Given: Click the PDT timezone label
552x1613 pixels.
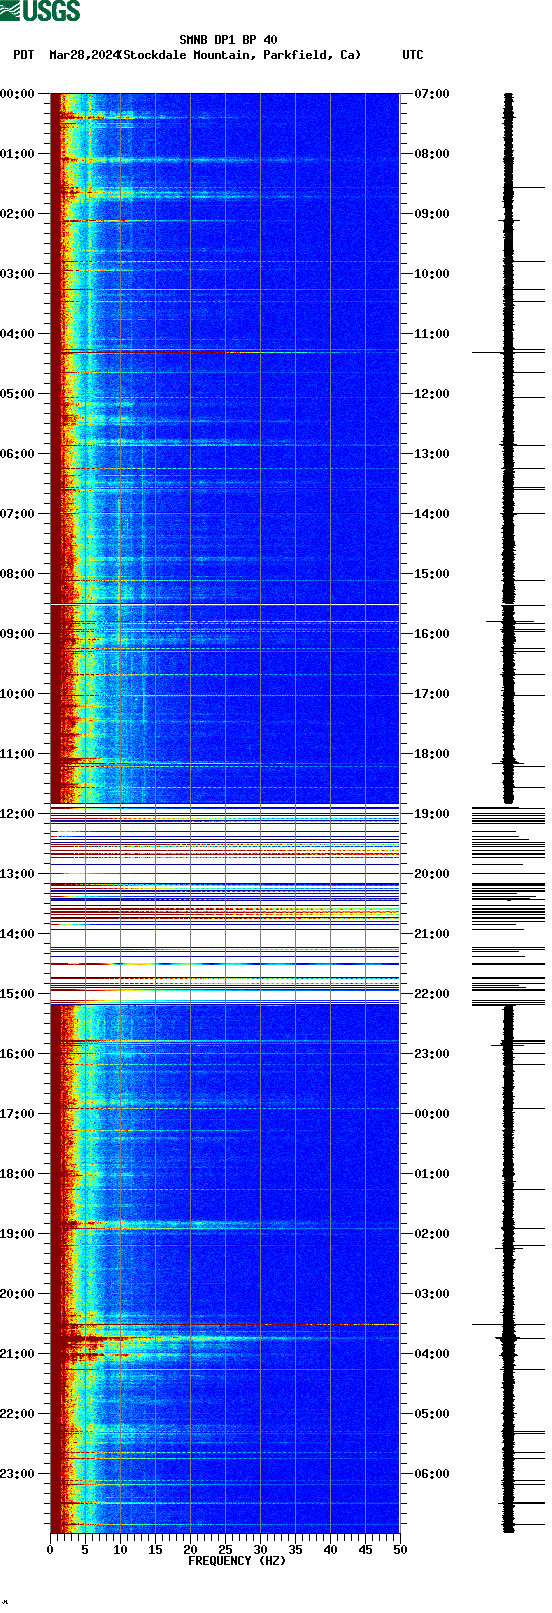Looking at the screenshot, I should point(23,55).
